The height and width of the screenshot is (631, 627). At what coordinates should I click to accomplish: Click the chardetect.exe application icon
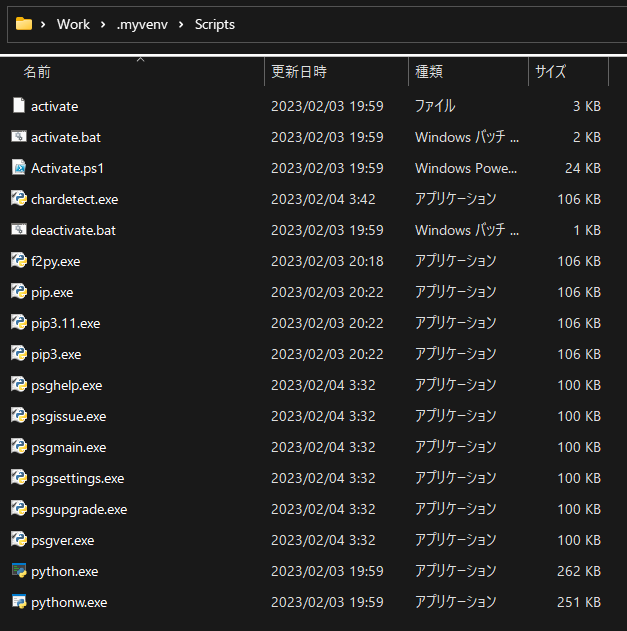pos(18,199)
